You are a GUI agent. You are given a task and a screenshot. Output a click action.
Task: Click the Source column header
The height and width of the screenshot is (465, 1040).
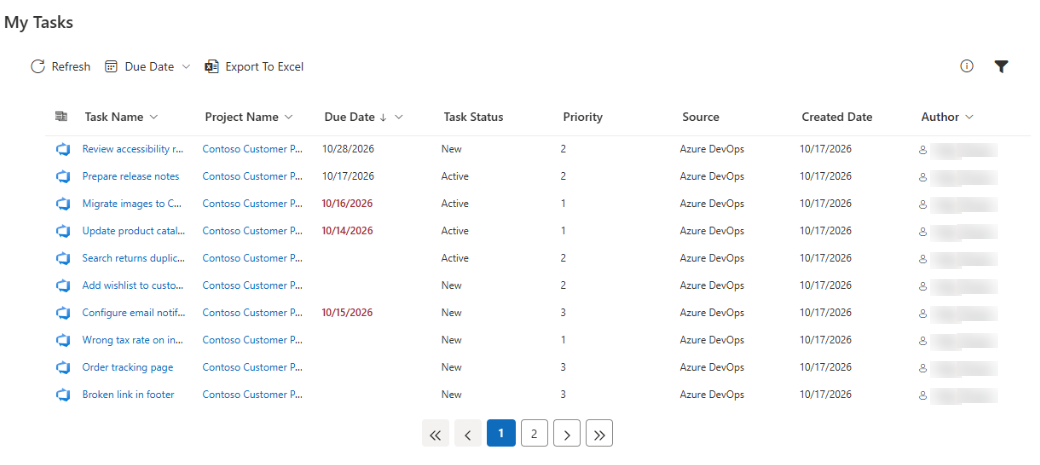coord(700,117)
